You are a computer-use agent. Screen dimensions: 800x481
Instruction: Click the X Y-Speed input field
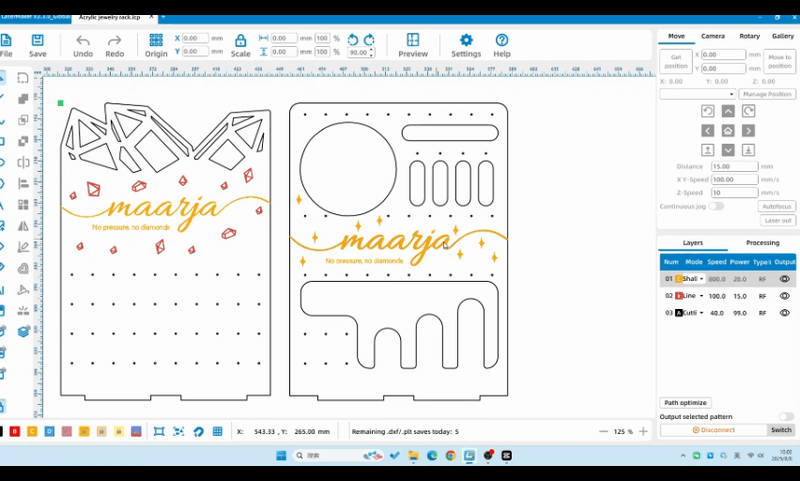pyautogui.click(x=735, y=180)
